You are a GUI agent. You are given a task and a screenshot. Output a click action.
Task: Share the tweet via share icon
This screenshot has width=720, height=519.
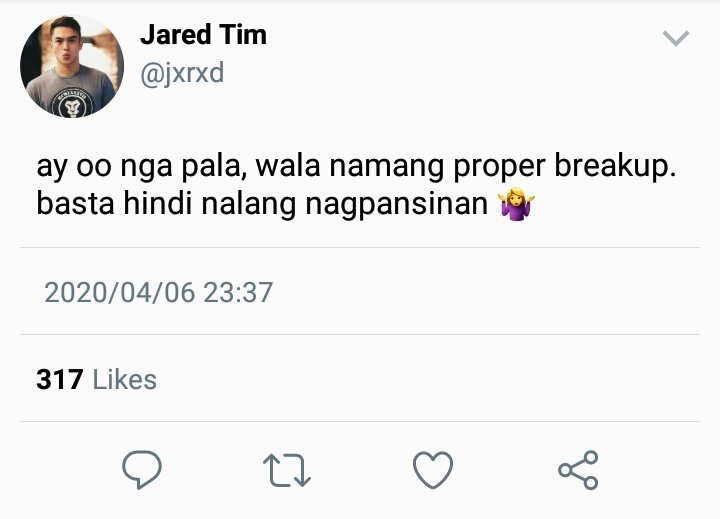(x=578, y=470)
